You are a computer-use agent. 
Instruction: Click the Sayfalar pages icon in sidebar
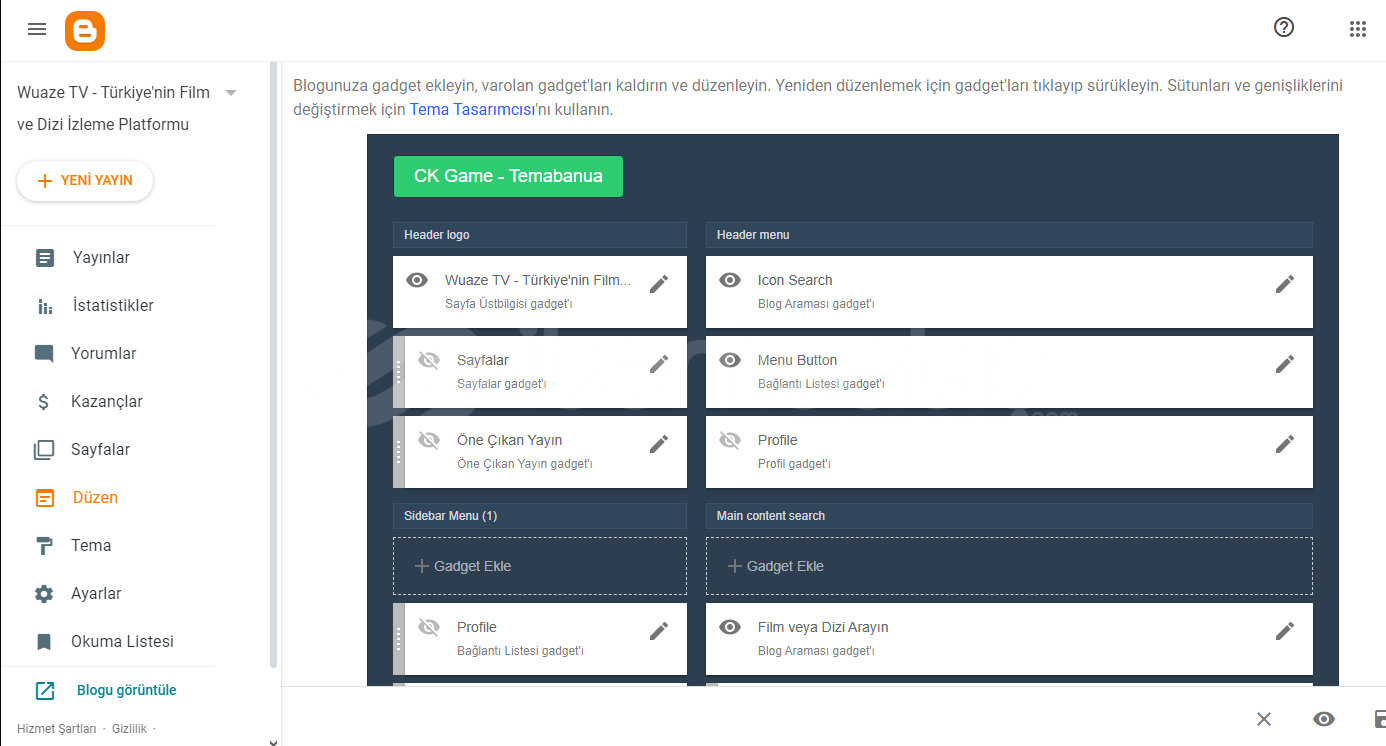[44, 450]
